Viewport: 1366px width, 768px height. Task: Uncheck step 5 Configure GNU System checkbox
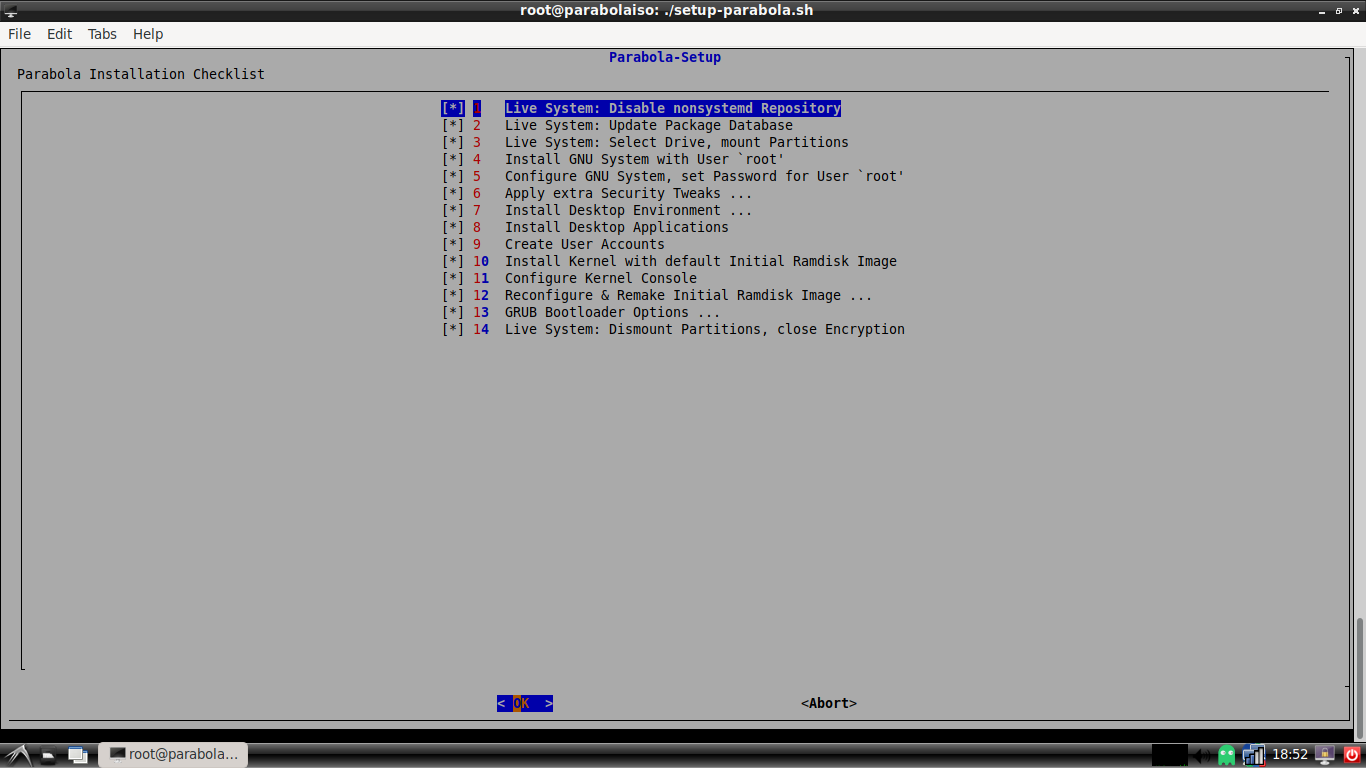pyautogui.click(x=453, y=176)
